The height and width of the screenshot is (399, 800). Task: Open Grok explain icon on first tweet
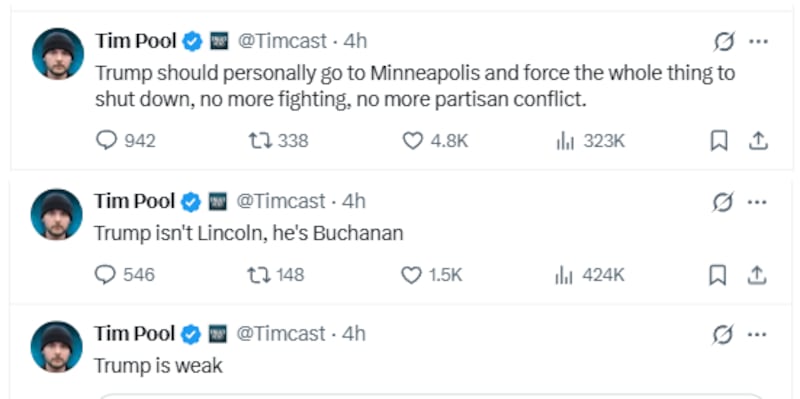click(x=724, y=42)
